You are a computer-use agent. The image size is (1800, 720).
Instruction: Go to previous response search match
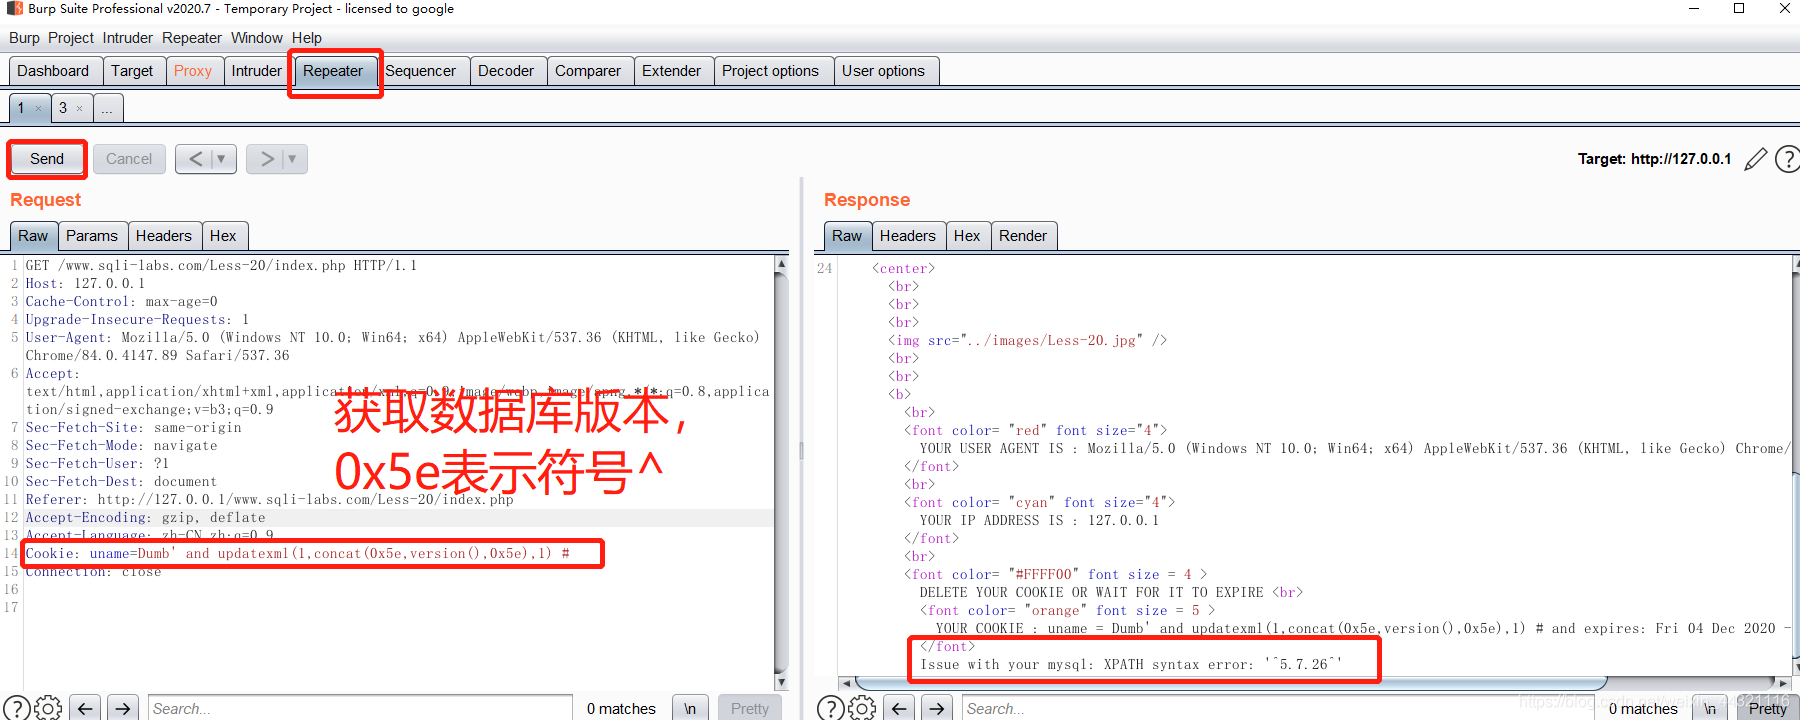coord(899,708)
